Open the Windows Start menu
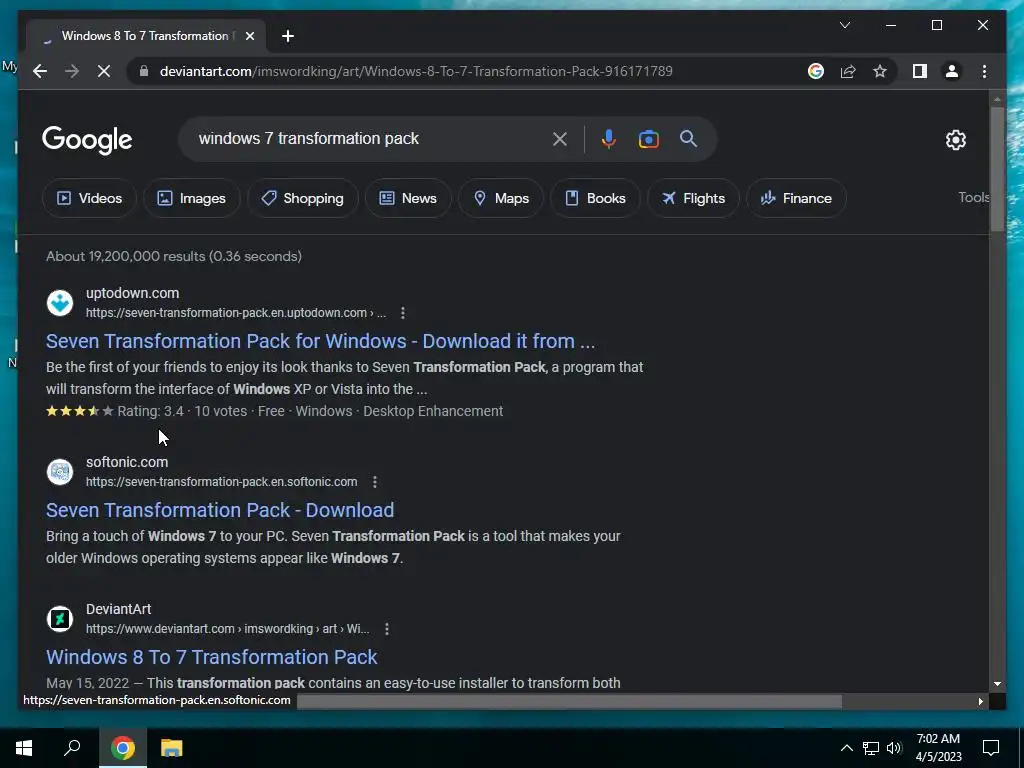Viewport: 1024px width, 768px height. pyautogui.click(x=24, y=748)
